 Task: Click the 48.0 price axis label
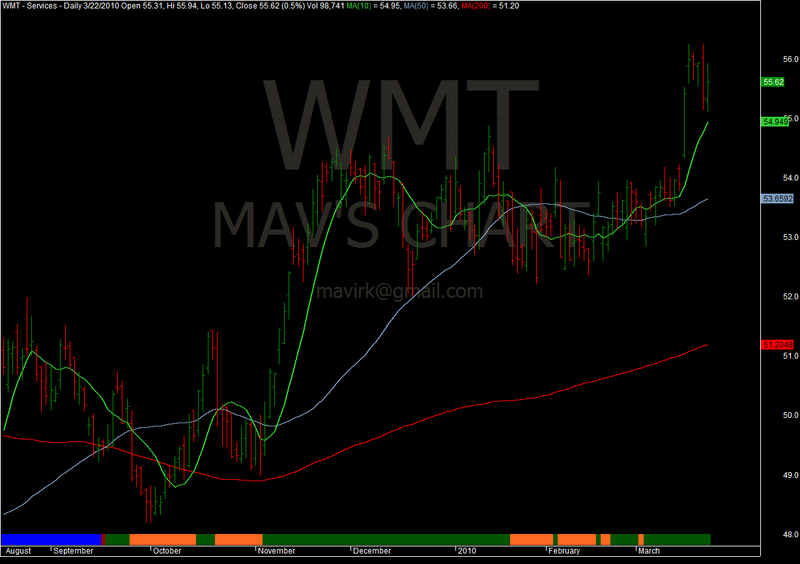pyautogui.click(x=790, y=534)
